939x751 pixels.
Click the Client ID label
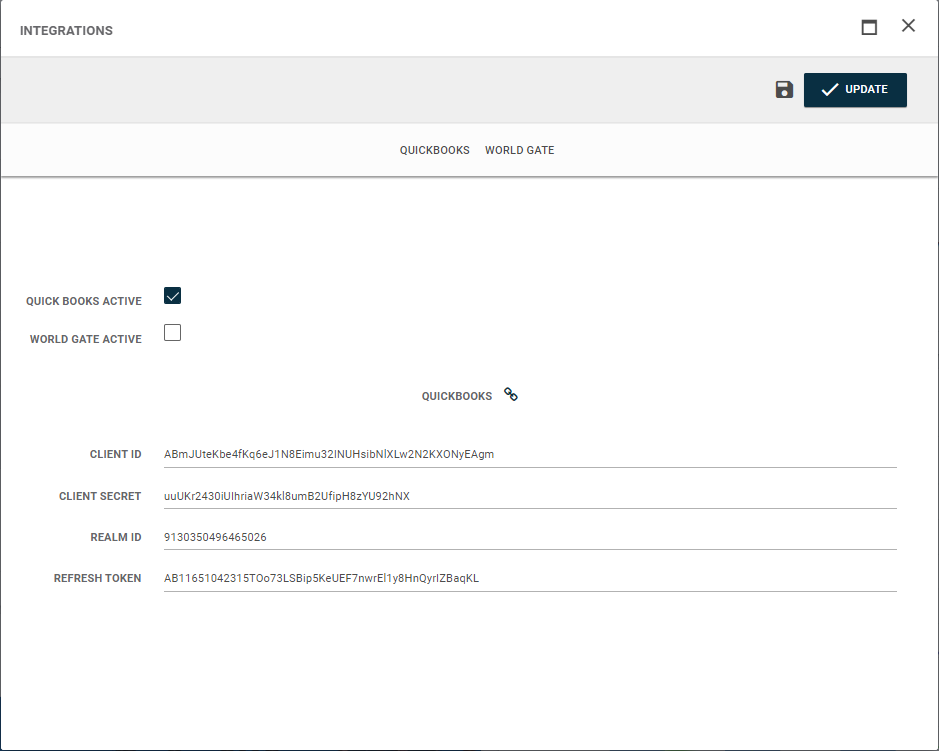[116, 455]
